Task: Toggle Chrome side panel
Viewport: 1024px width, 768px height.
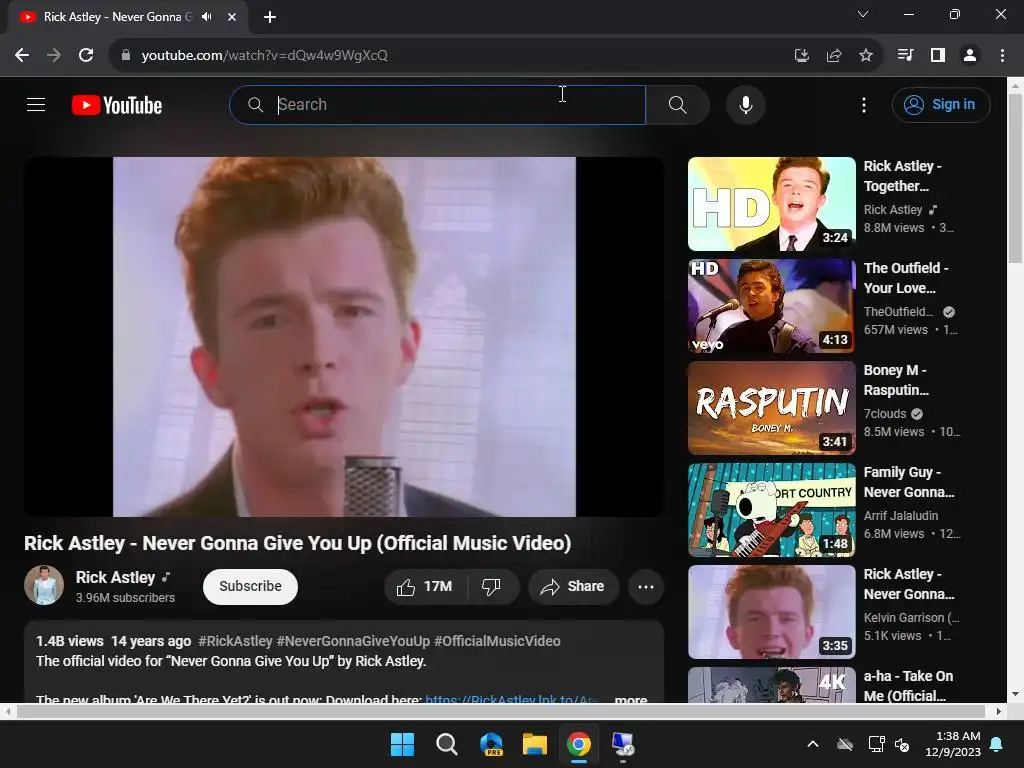Action: pos(938,55)
